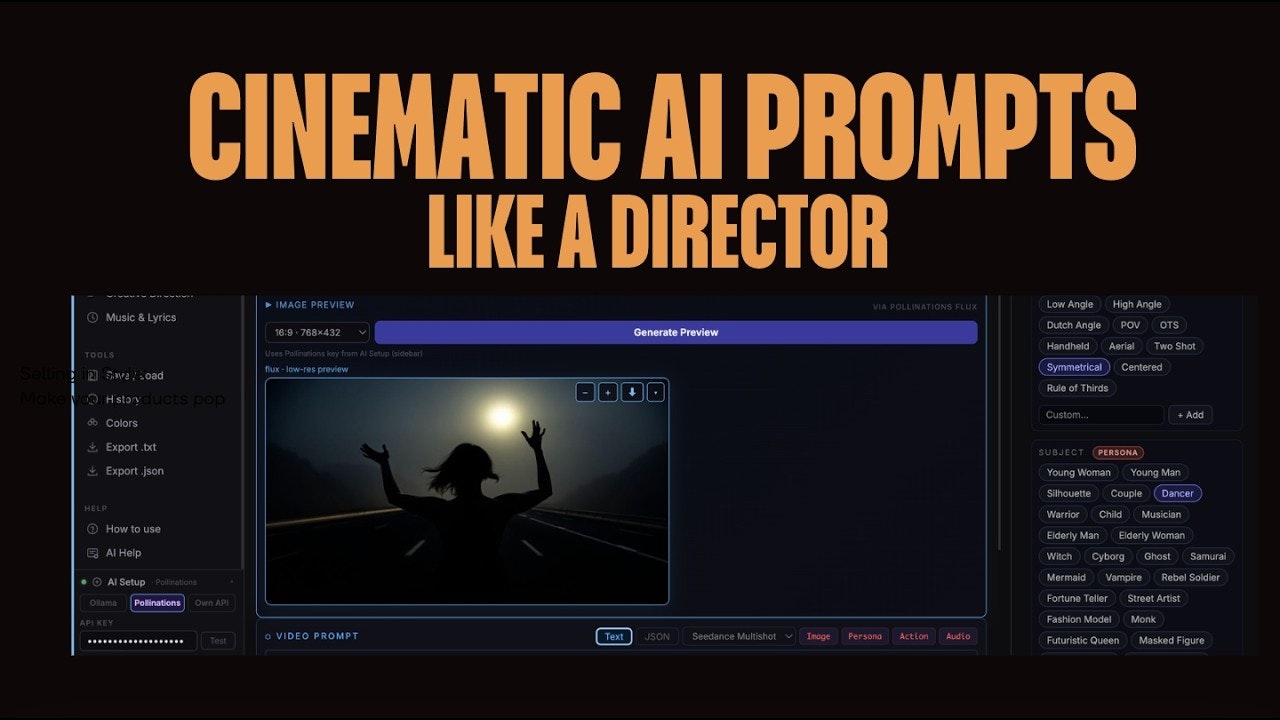Click the Save/Load tool icon

92,375
